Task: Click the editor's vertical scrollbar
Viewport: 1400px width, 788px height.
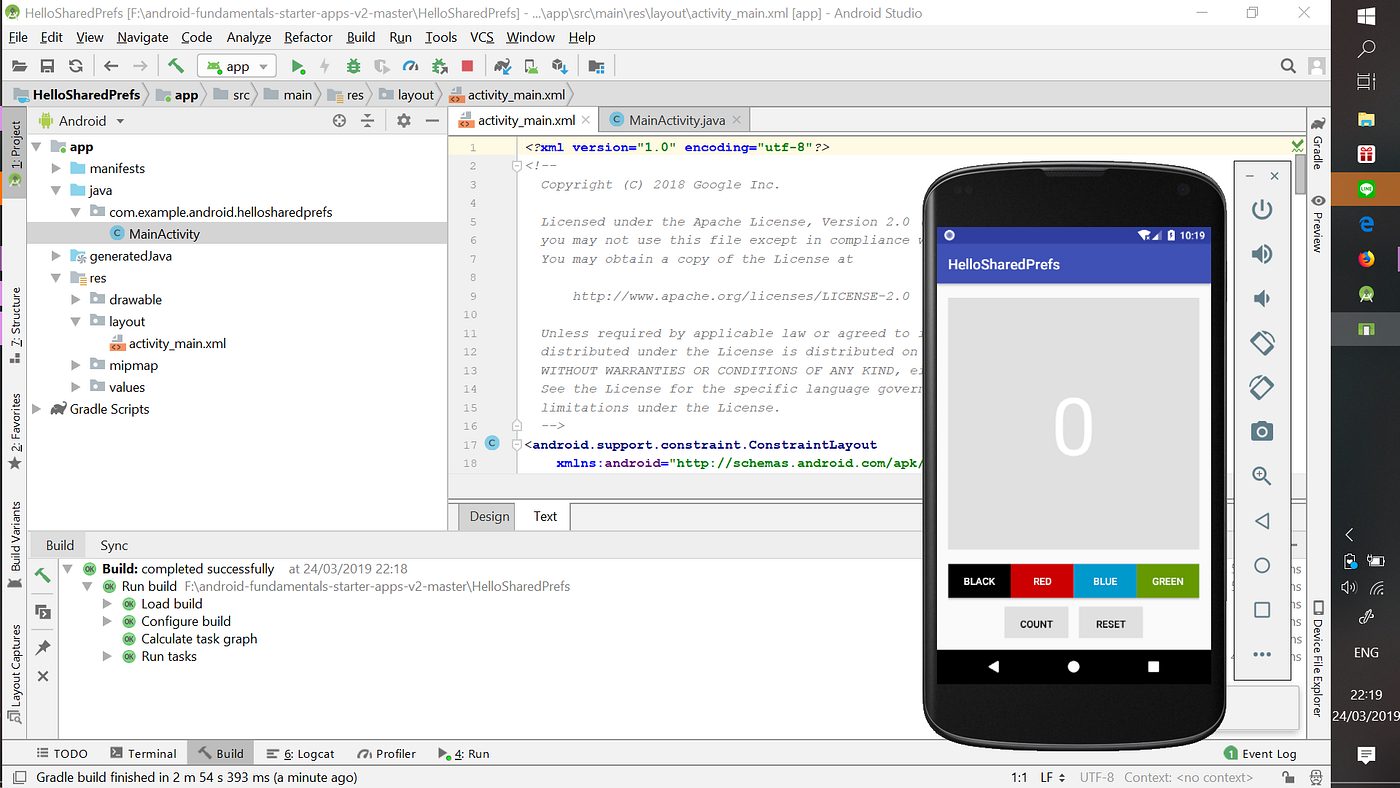Action: pos(1300,175)
